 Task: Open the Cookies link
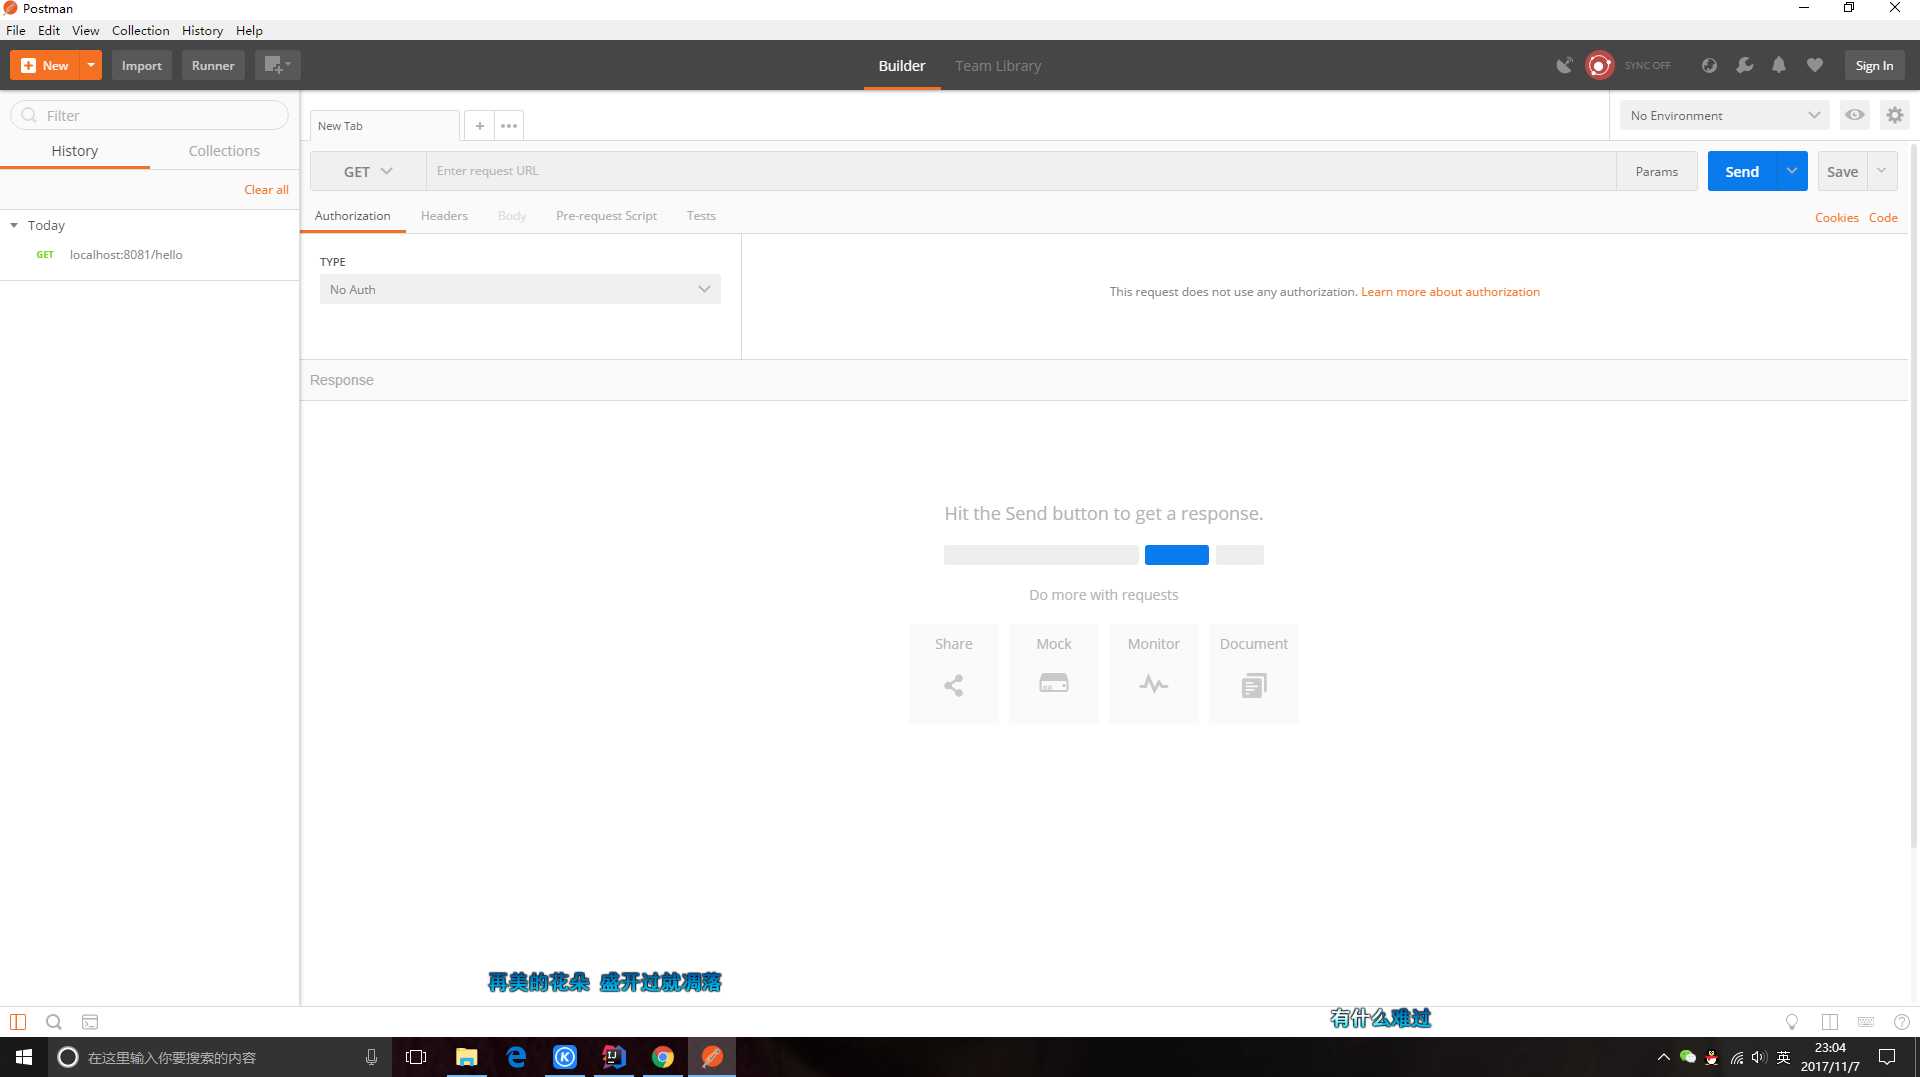click(1837, 218)
